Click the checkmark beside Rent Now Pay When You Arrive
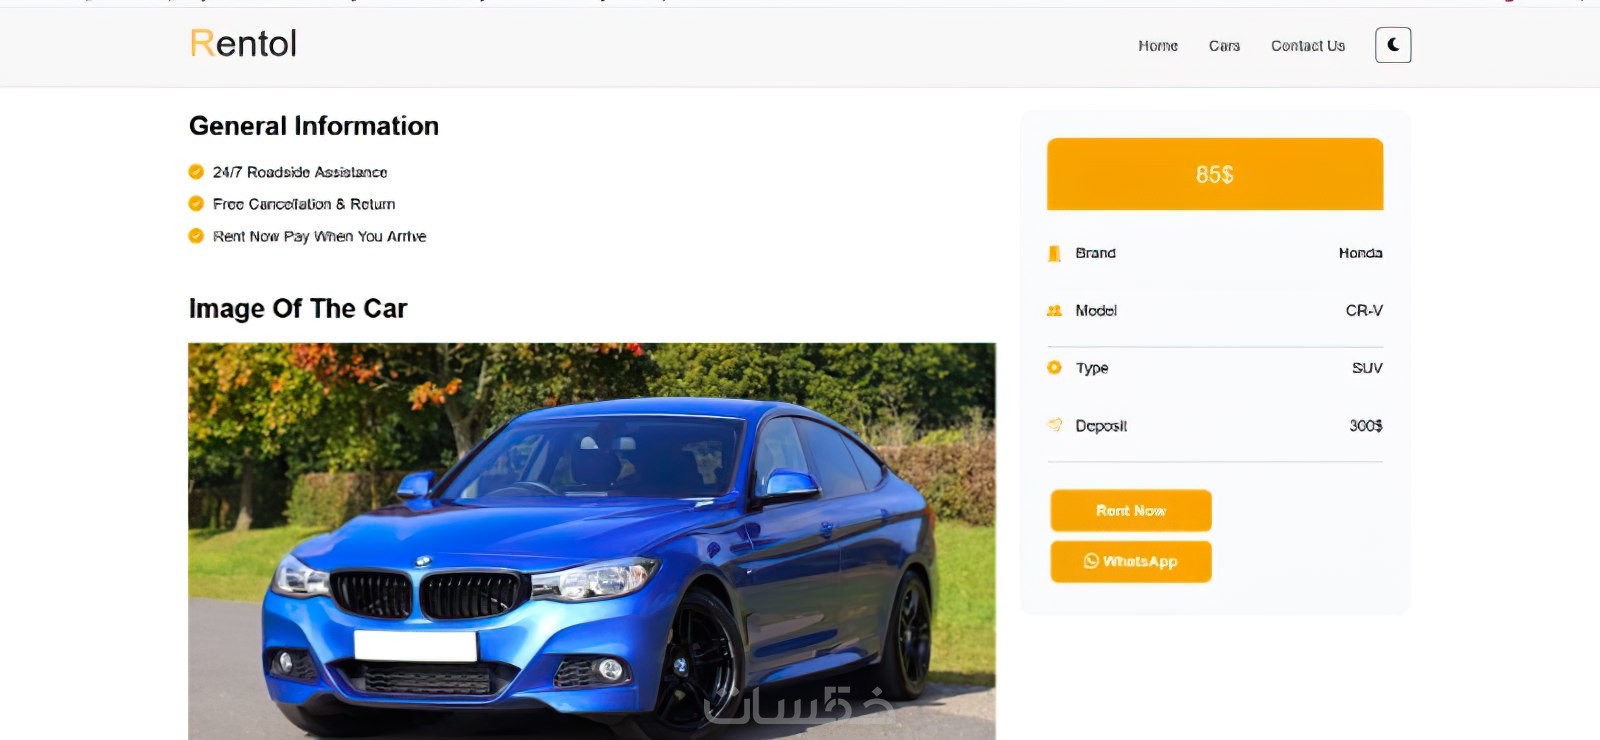The image size is (1600, 740). [196, 236]
